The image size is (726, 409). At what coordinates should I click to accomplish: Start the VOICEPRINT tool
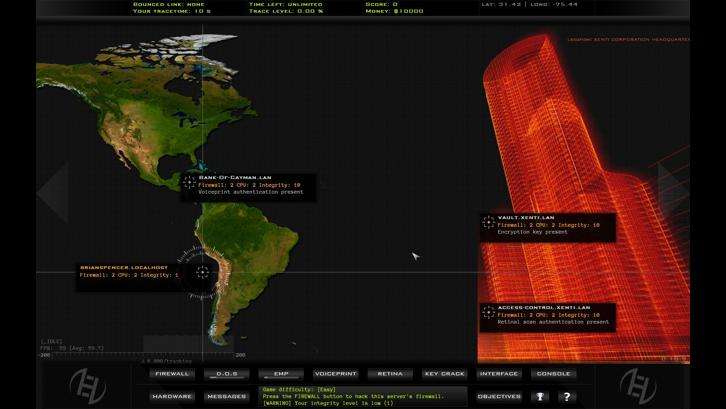point(335,374)
